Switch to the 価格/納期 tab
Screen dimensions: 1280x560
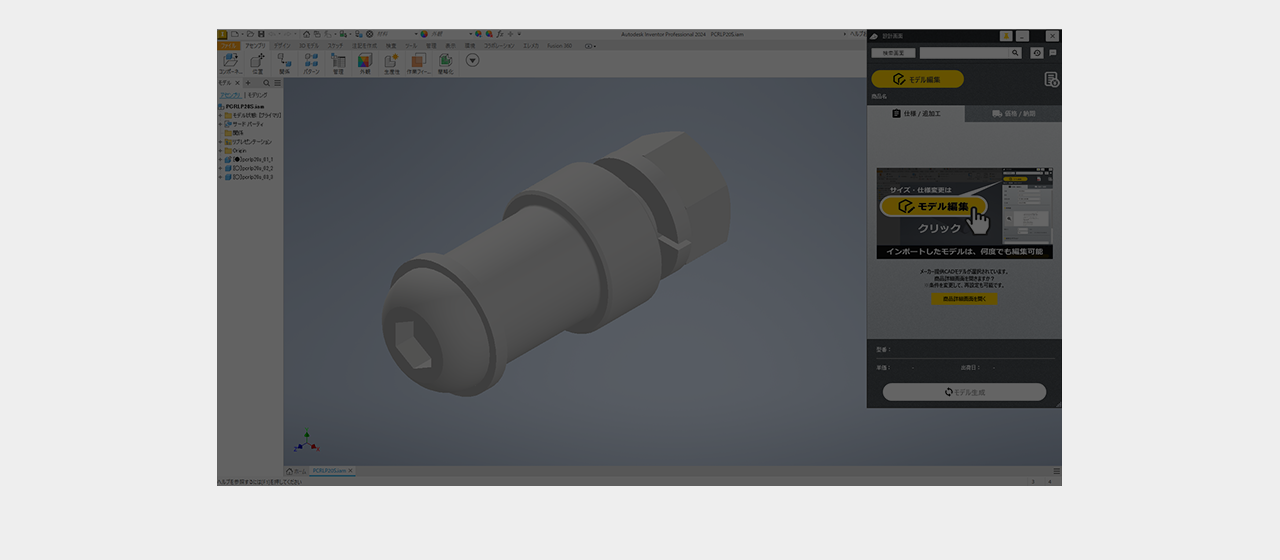1013,114
